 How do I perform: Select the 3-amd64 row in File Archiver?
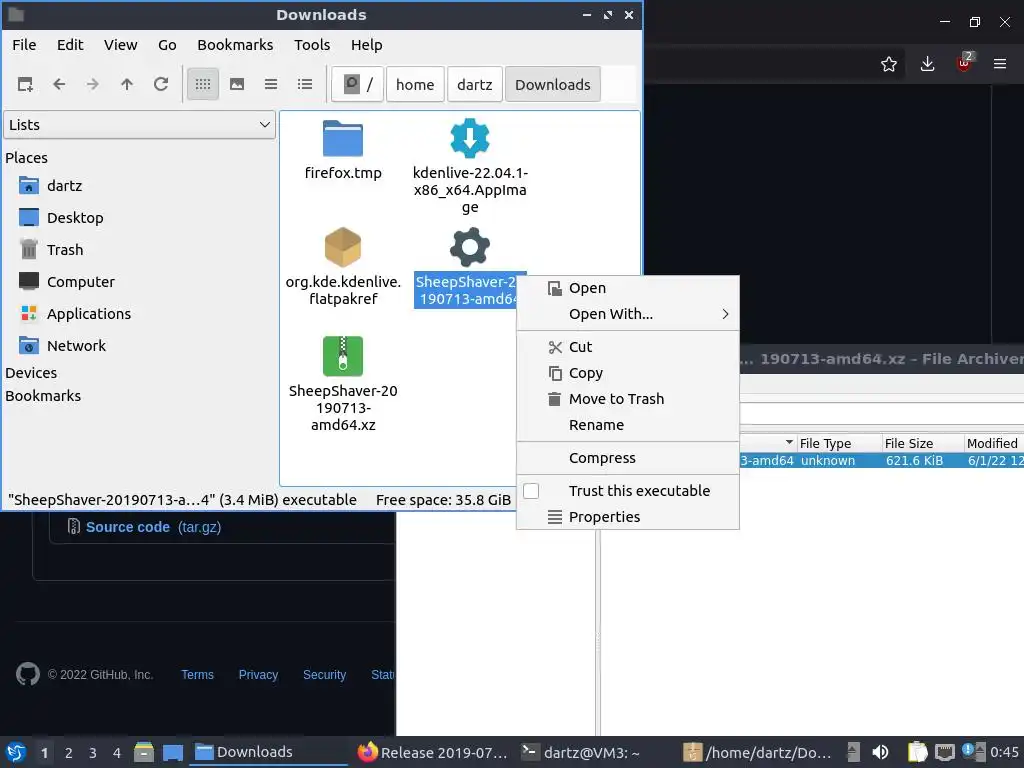(x=882, y=460)
